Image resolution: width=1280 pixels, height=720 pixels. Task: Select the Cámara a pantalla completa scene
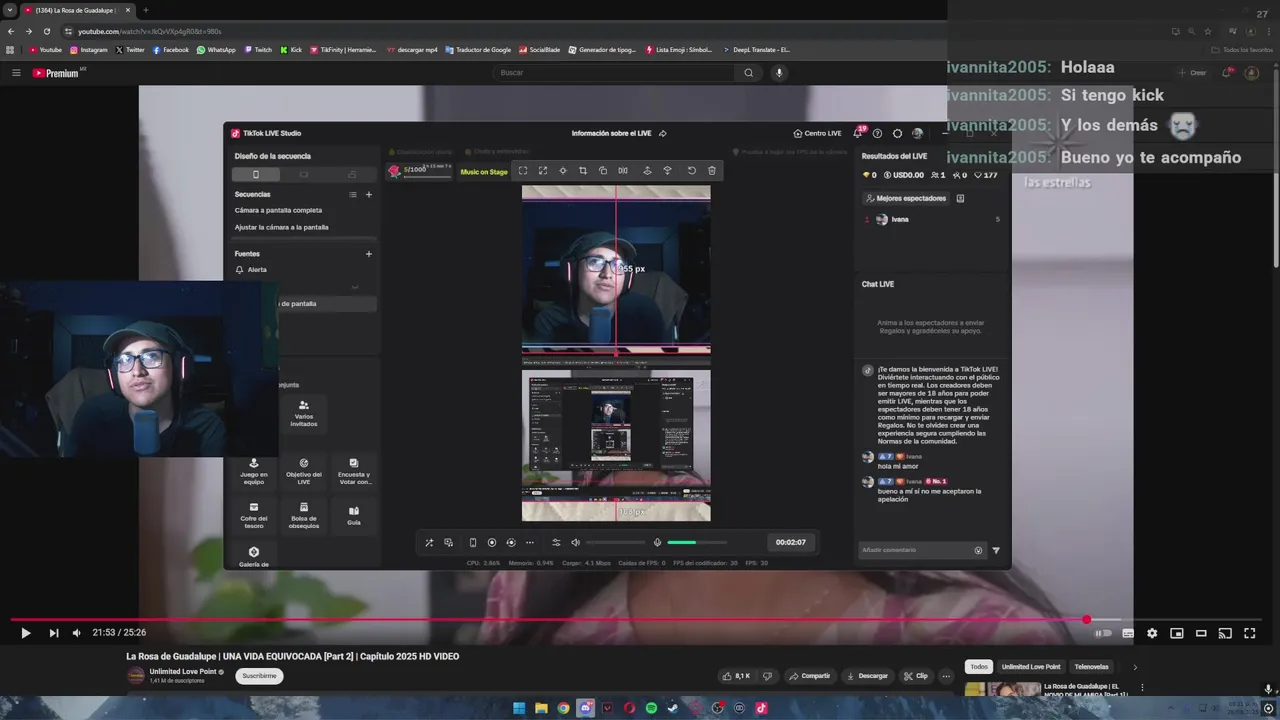pyautogui.click(x=278, y=211)
